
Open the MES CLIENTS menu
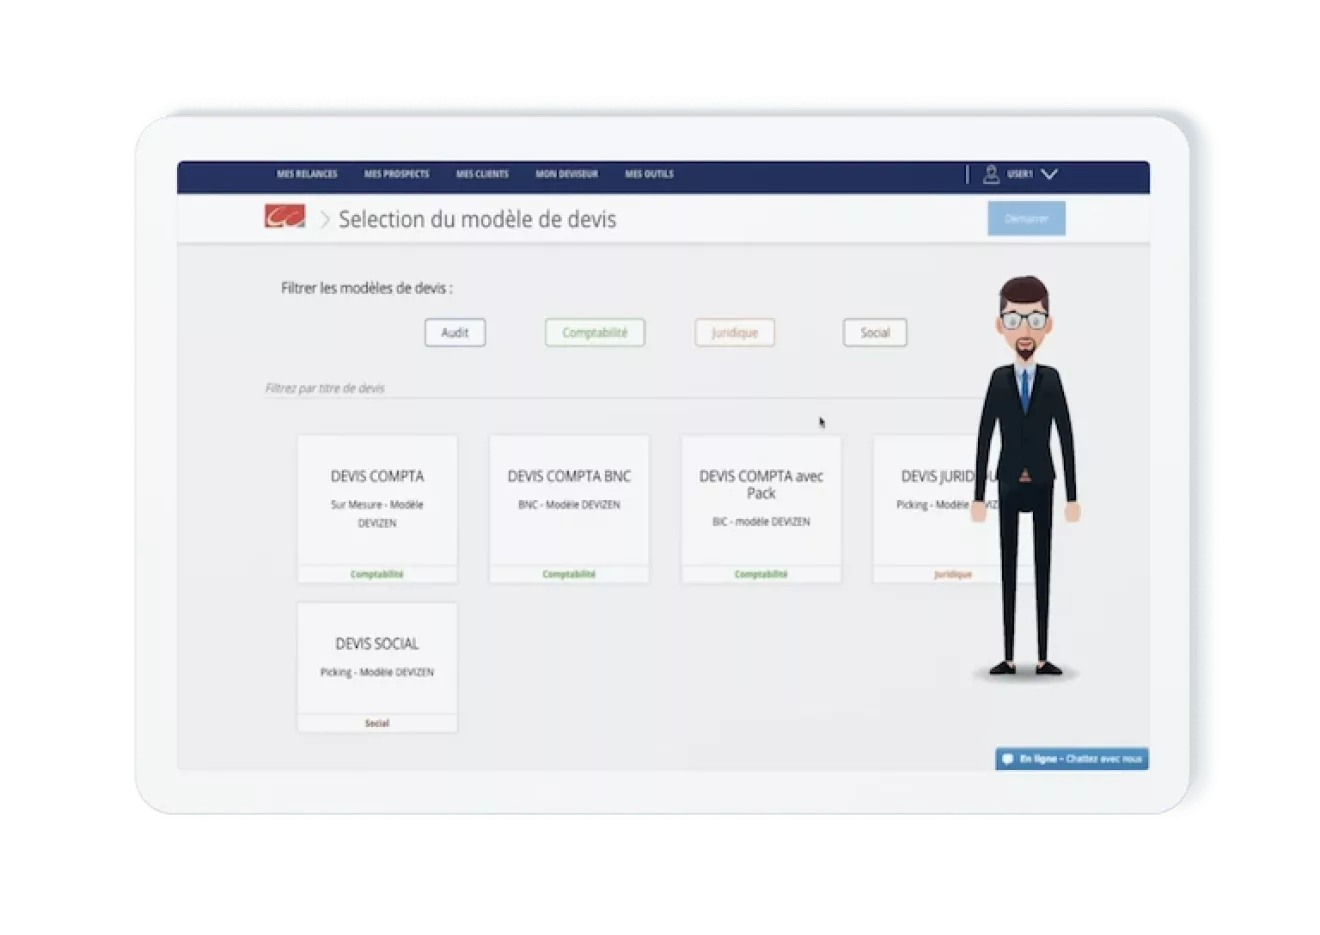pyautogui.click(x=482, y=174)
